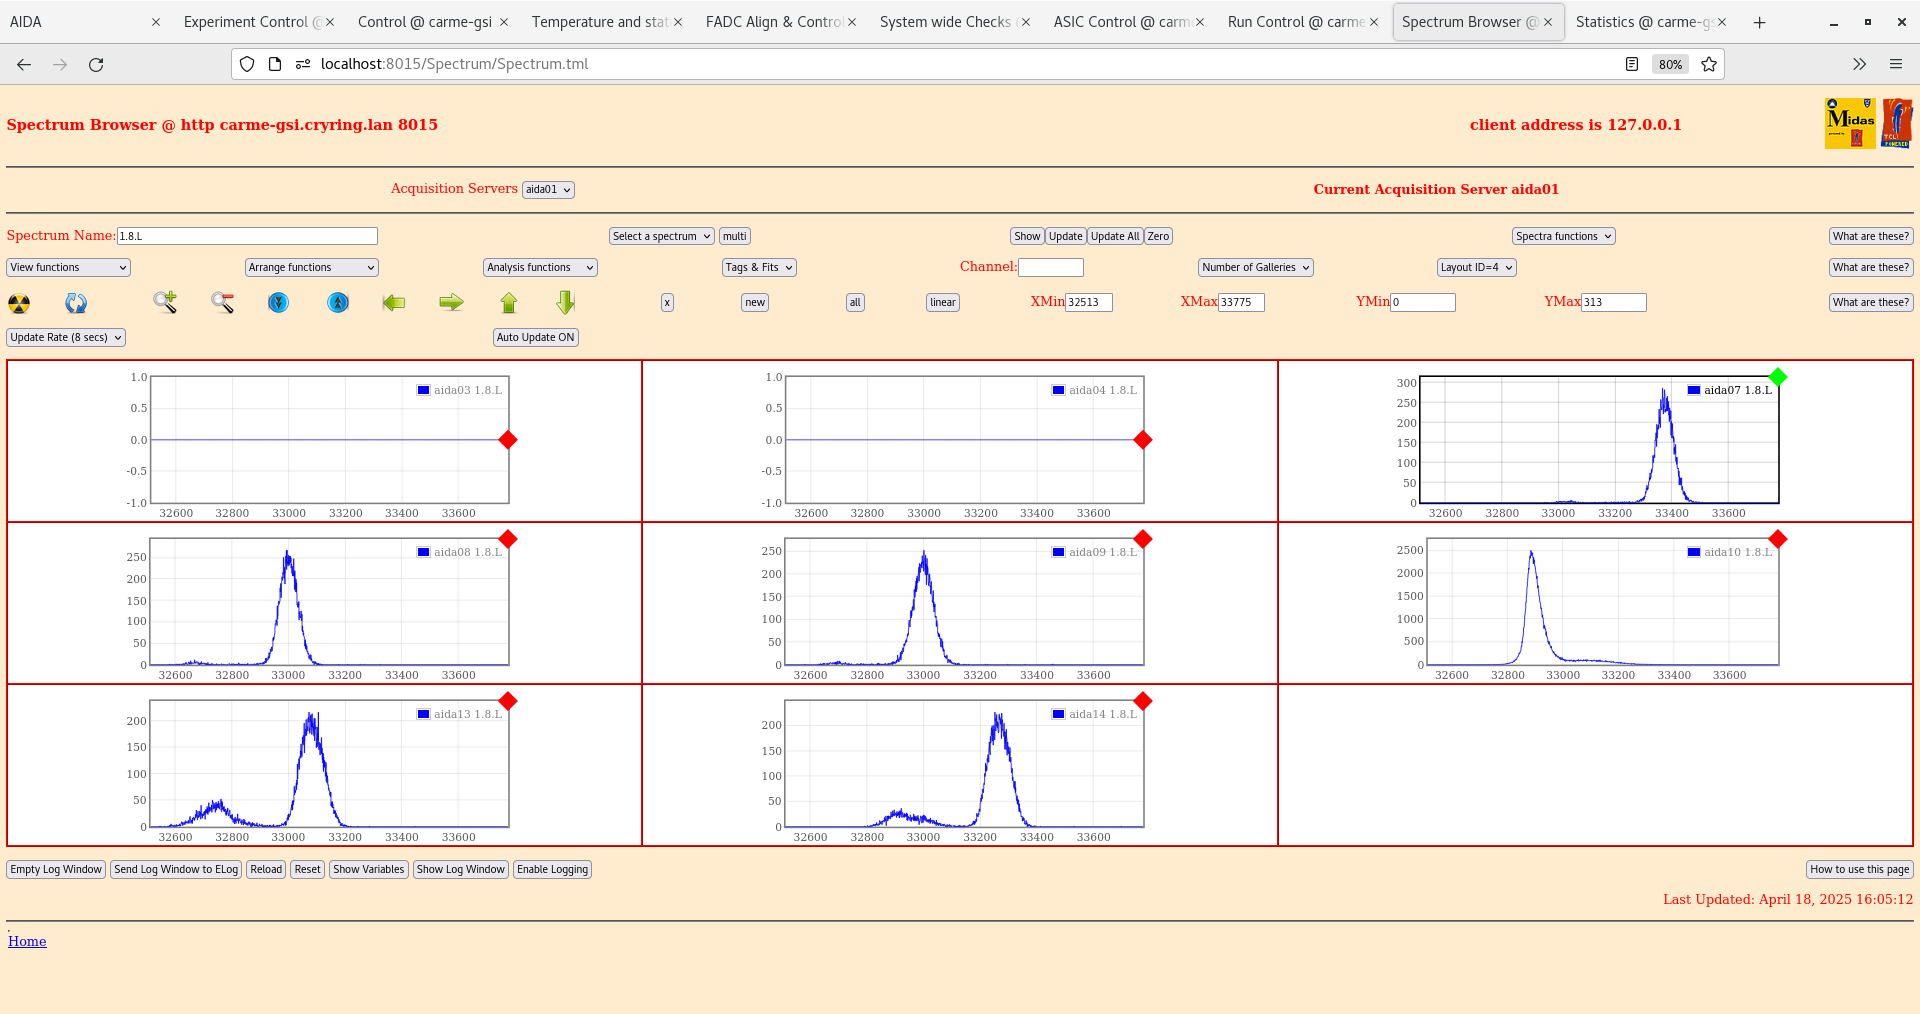
Task: Open the Update Rate (8 secs) dropdown
Action: pos(66,337)
